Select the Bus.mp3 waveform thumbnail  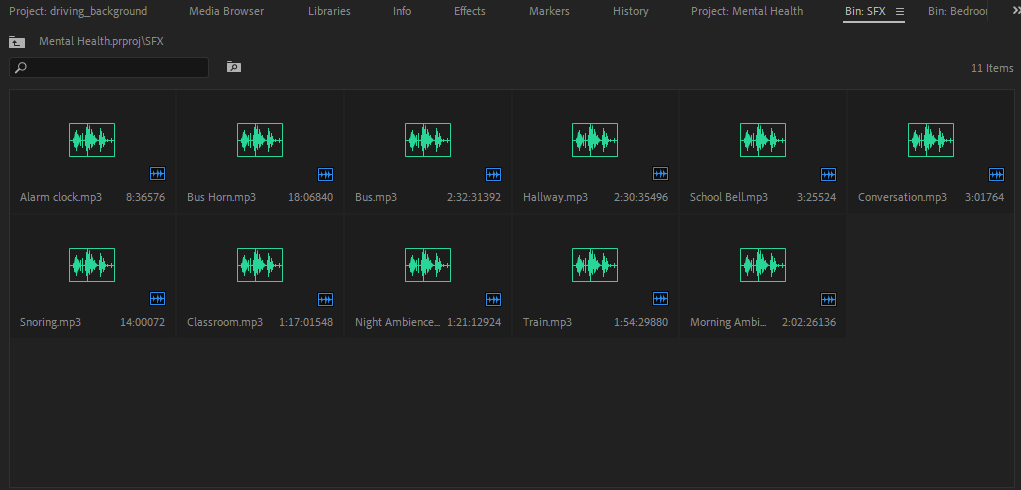[428, 140]
